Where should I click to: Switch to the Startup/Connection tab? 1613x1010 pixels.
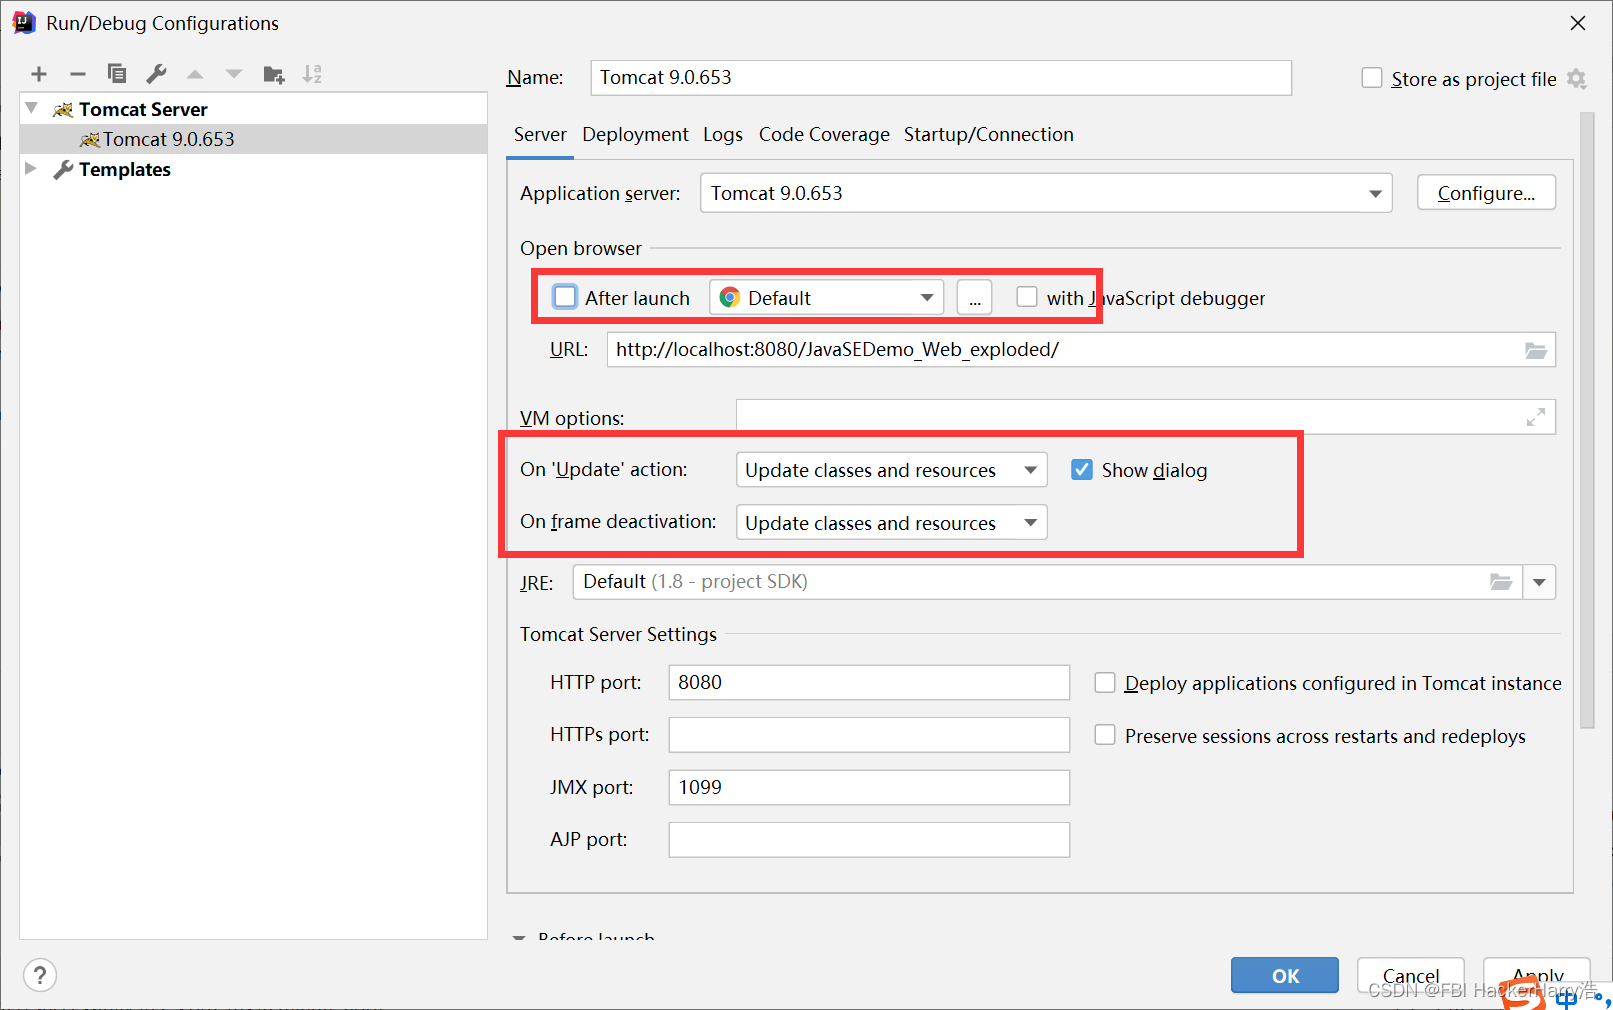pos(989,135)
